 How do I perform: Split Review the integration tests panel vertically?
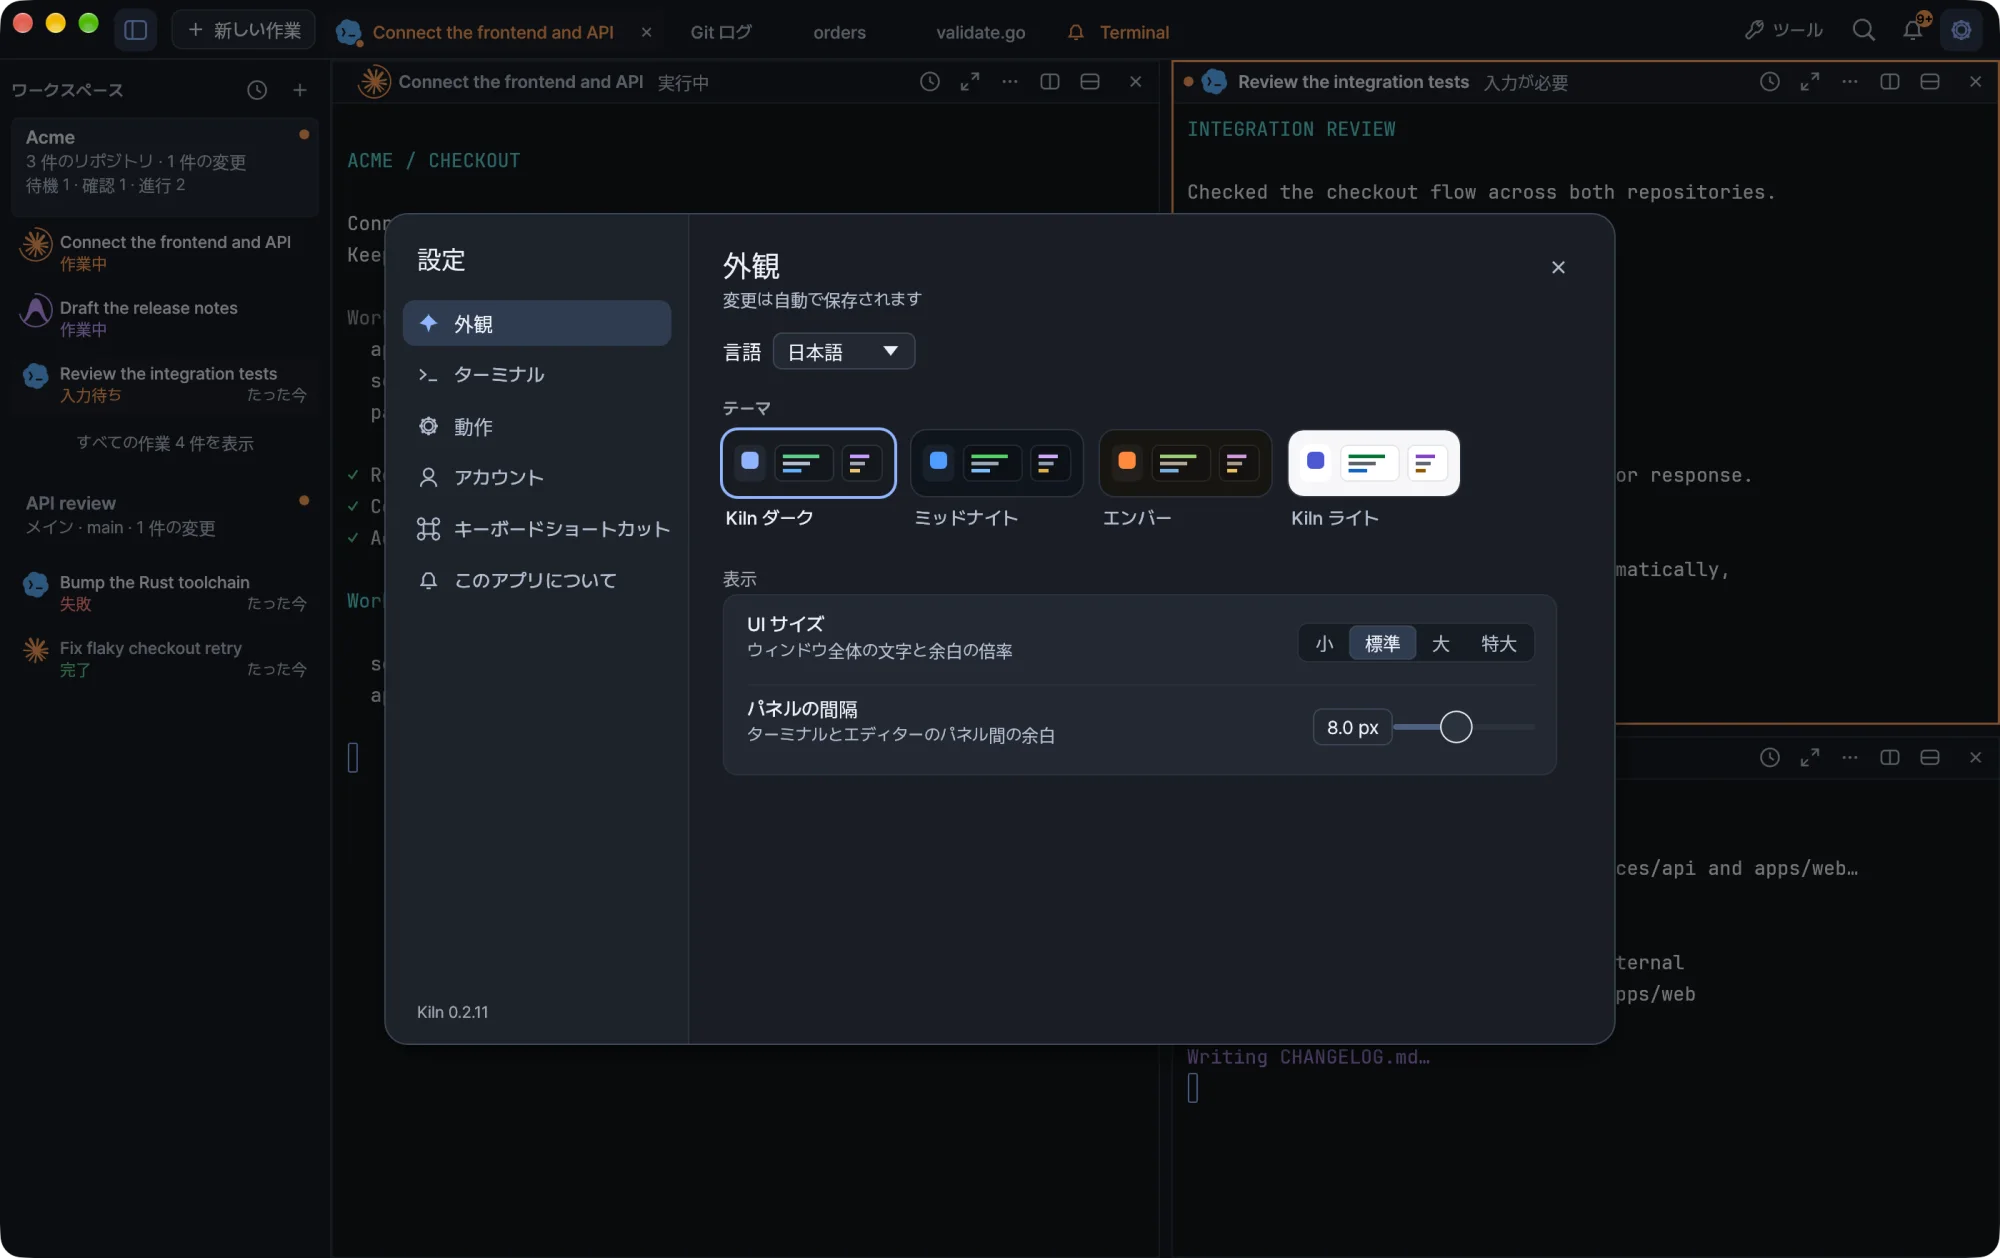[x=1890, y=82]
